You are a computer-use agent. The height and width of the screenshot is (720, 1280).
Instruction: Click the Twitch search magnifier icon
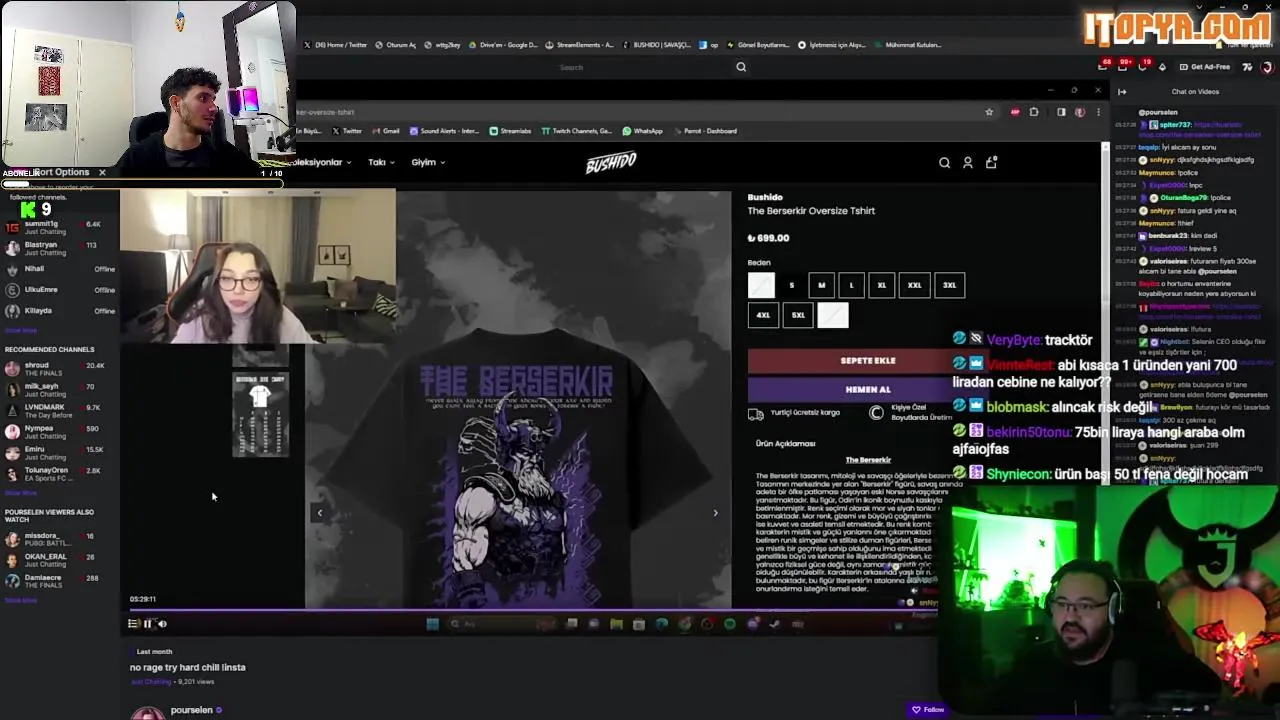[x=741, y=67]
